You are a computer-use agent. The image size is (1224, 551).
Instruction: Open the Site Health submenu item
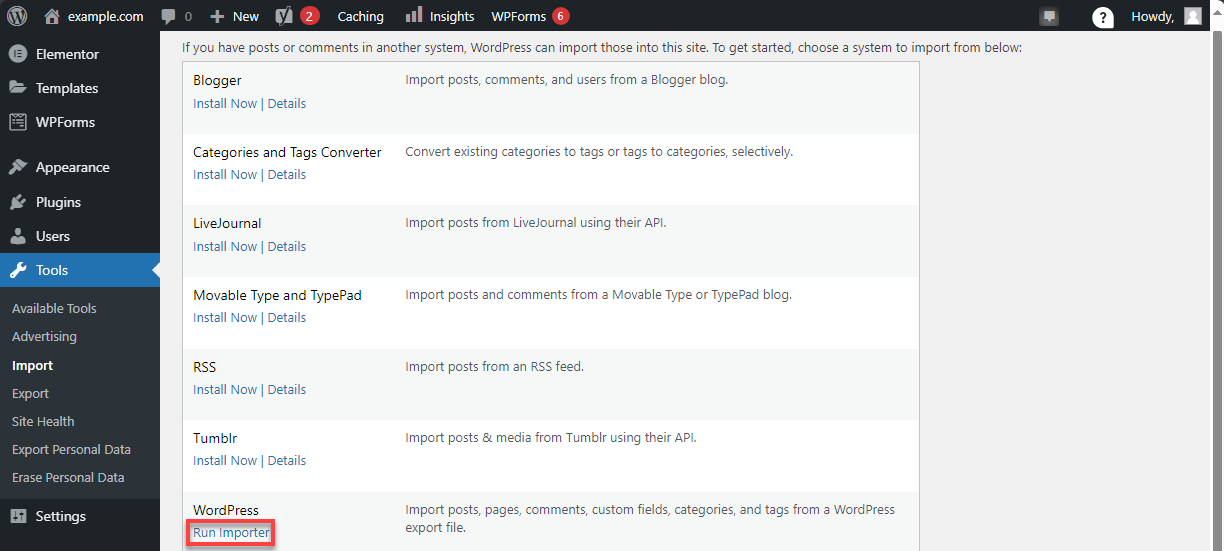click(x=43, y=422)
